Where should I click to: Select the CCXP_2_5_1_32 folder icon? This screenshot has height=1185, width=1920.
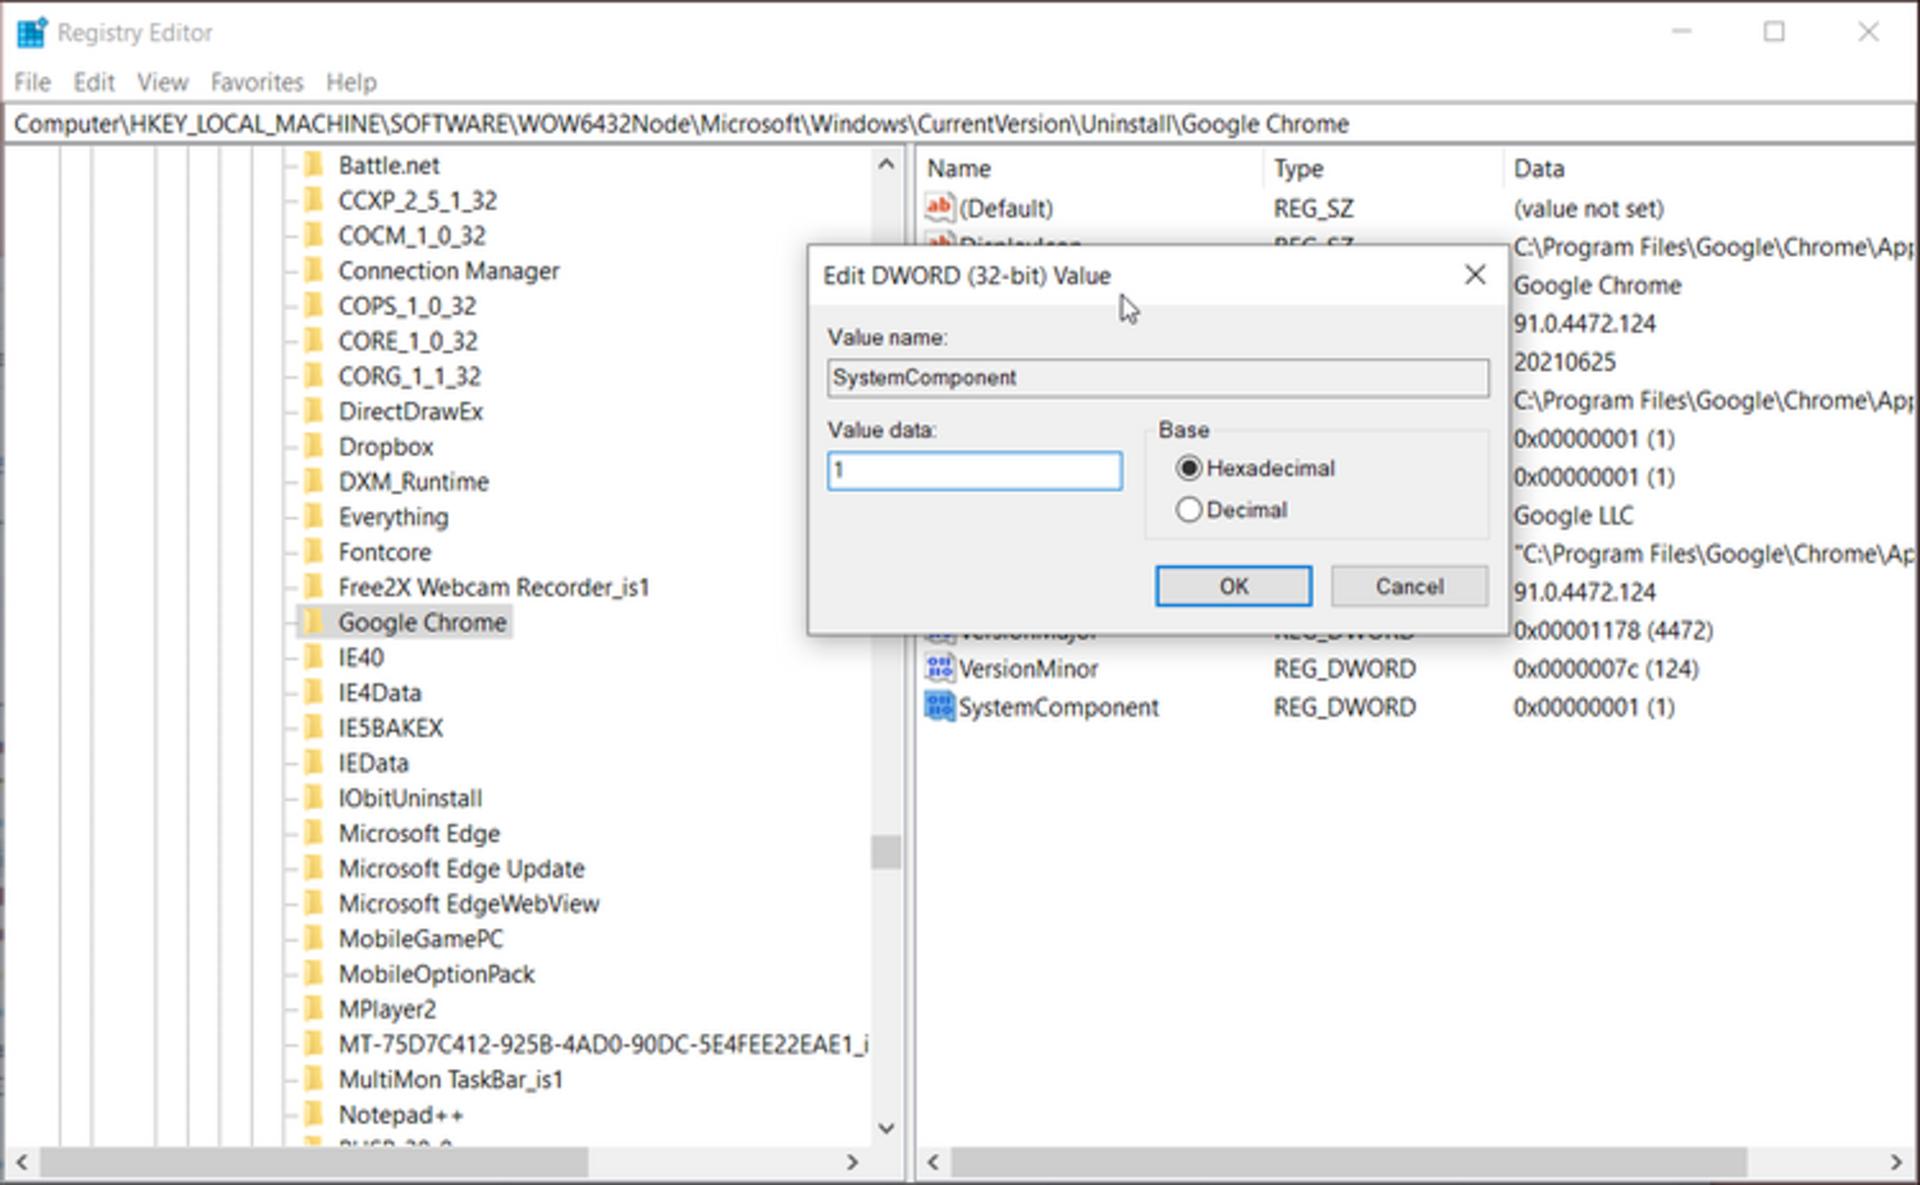[x=313, y=200]
